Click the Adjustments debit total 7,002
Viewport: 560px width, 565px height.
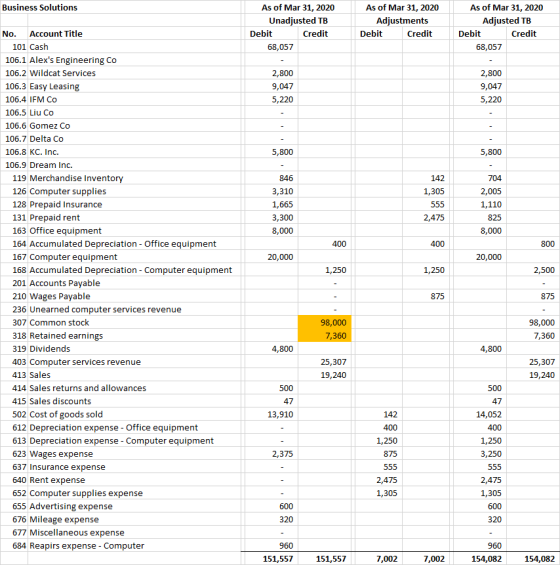387,559
